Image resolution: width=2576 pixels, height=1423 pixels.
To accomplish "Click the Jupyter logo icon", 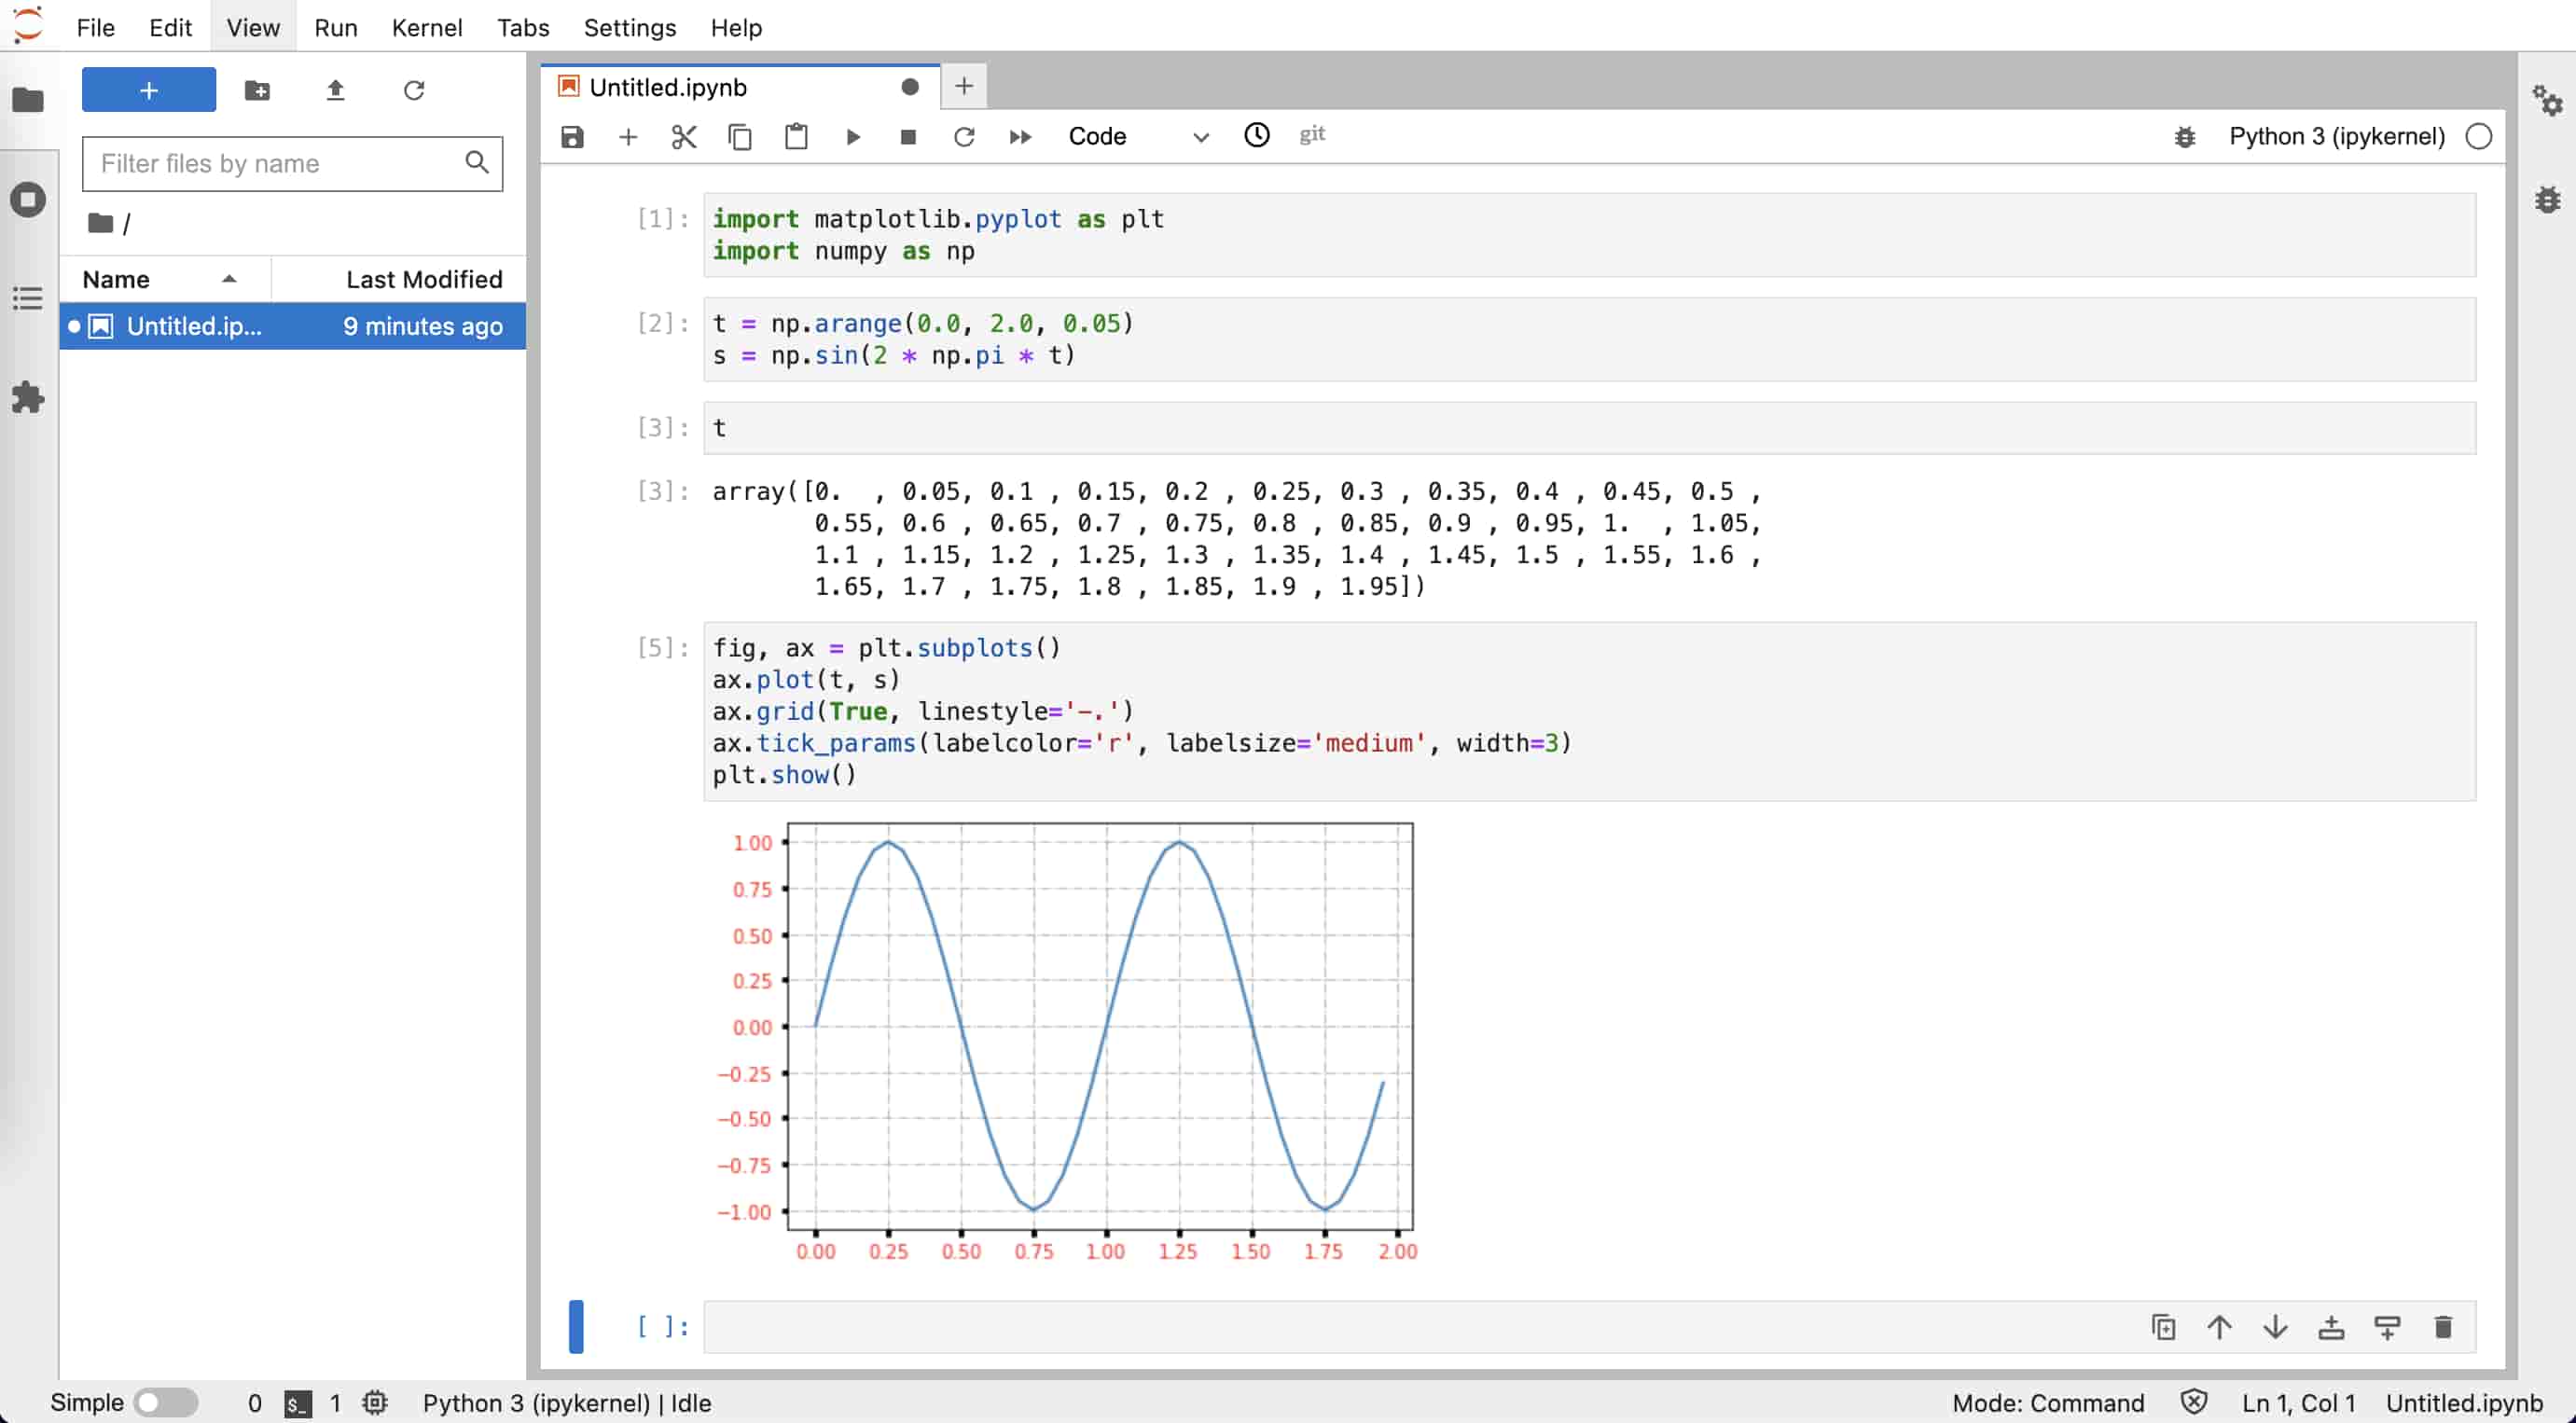I will [29, 24].
